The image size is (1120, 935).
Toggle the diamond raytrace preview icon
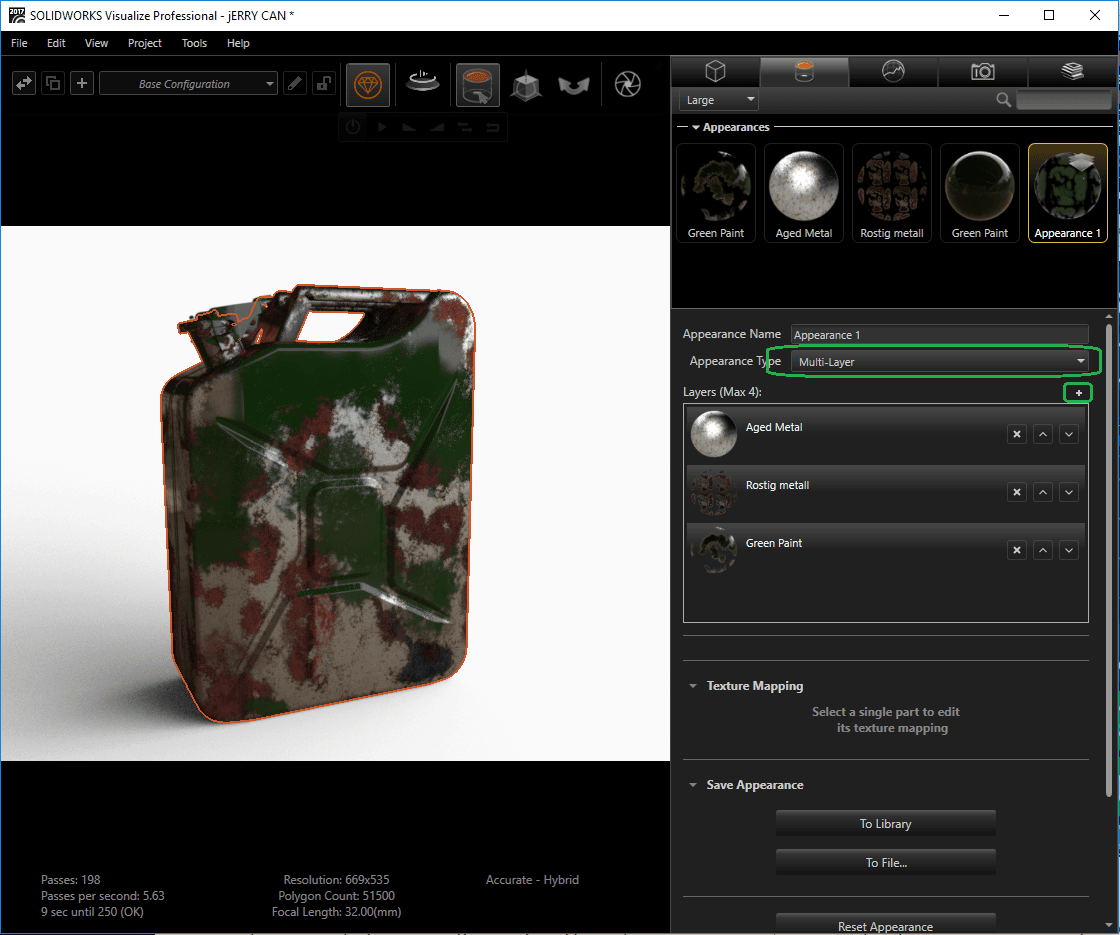pyautogui.click(x=368, y=85)
